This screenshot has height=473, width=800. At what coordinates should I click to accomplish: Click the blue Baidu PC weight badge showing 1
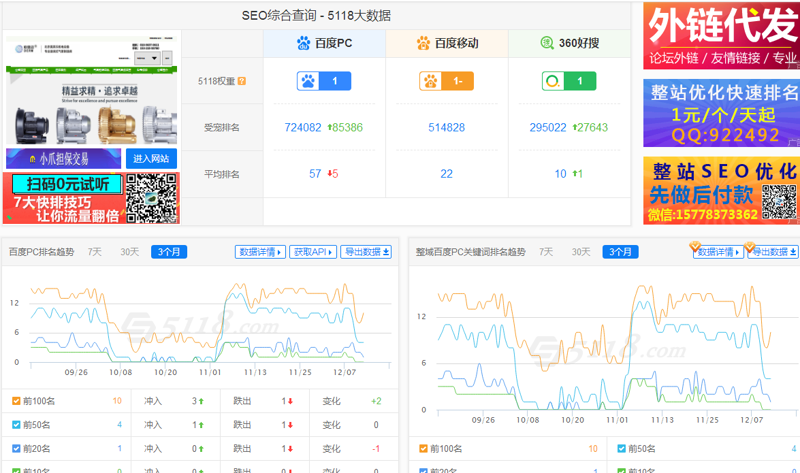click(x=324, y=81)
